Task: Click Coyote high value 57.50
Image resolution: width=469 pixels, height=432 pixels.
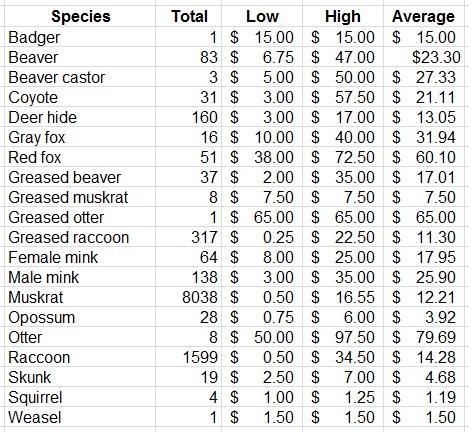Action: [x=343, y=97]
